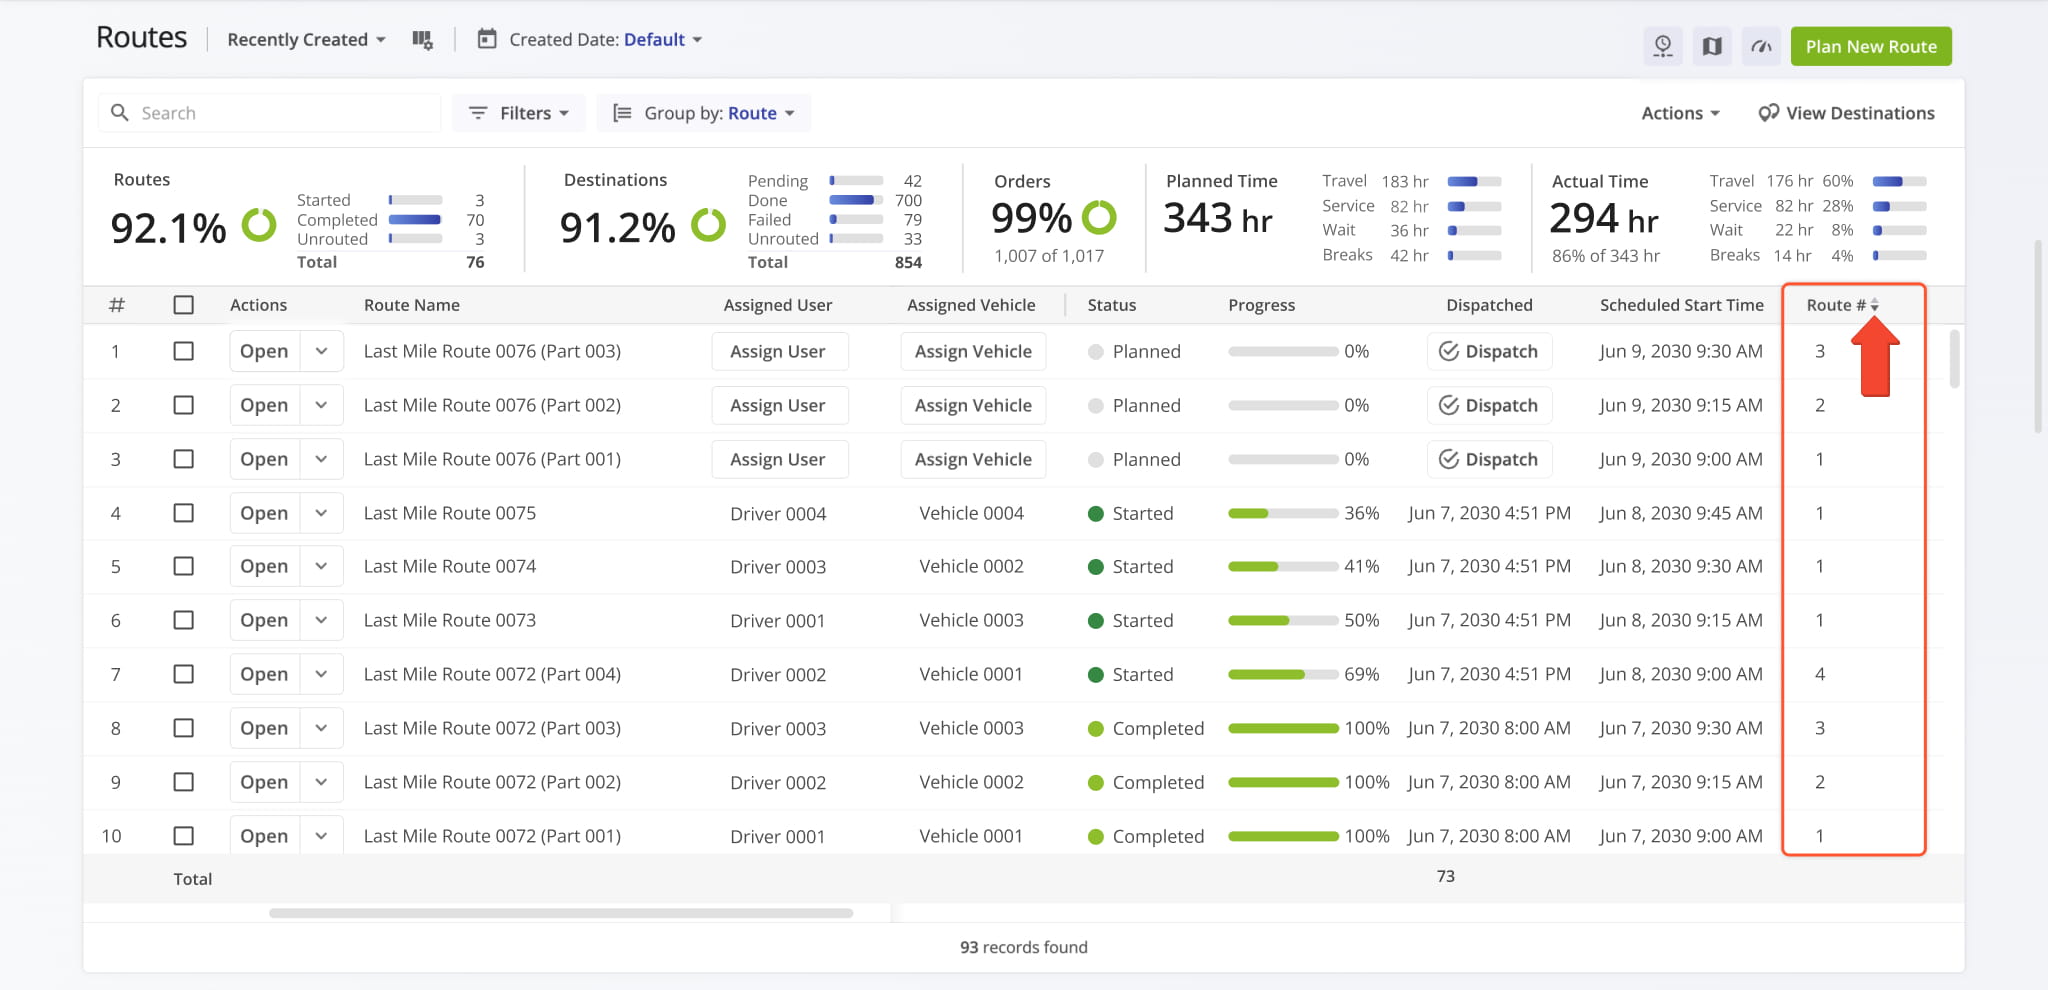Click Dispatch check icon for Route 0076 Part 003
The height and width of the screenshot is (990, 2048).
1448,351
